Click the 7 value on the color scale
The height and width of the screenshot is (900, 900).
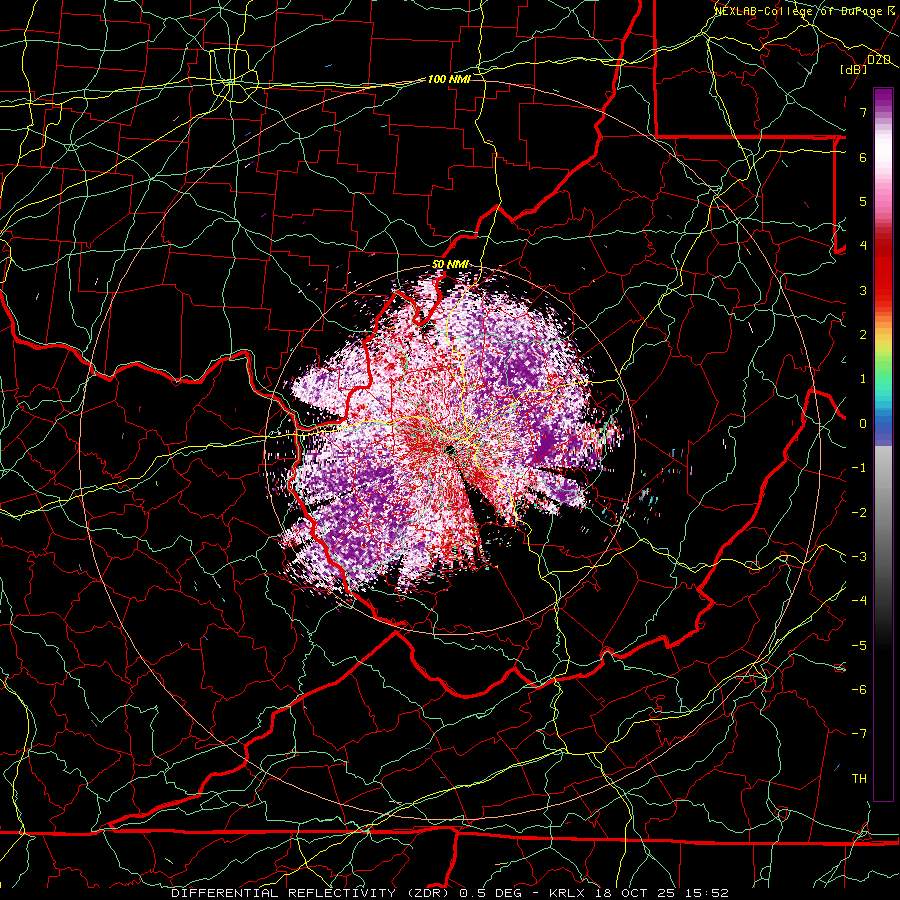coord(863,112)
